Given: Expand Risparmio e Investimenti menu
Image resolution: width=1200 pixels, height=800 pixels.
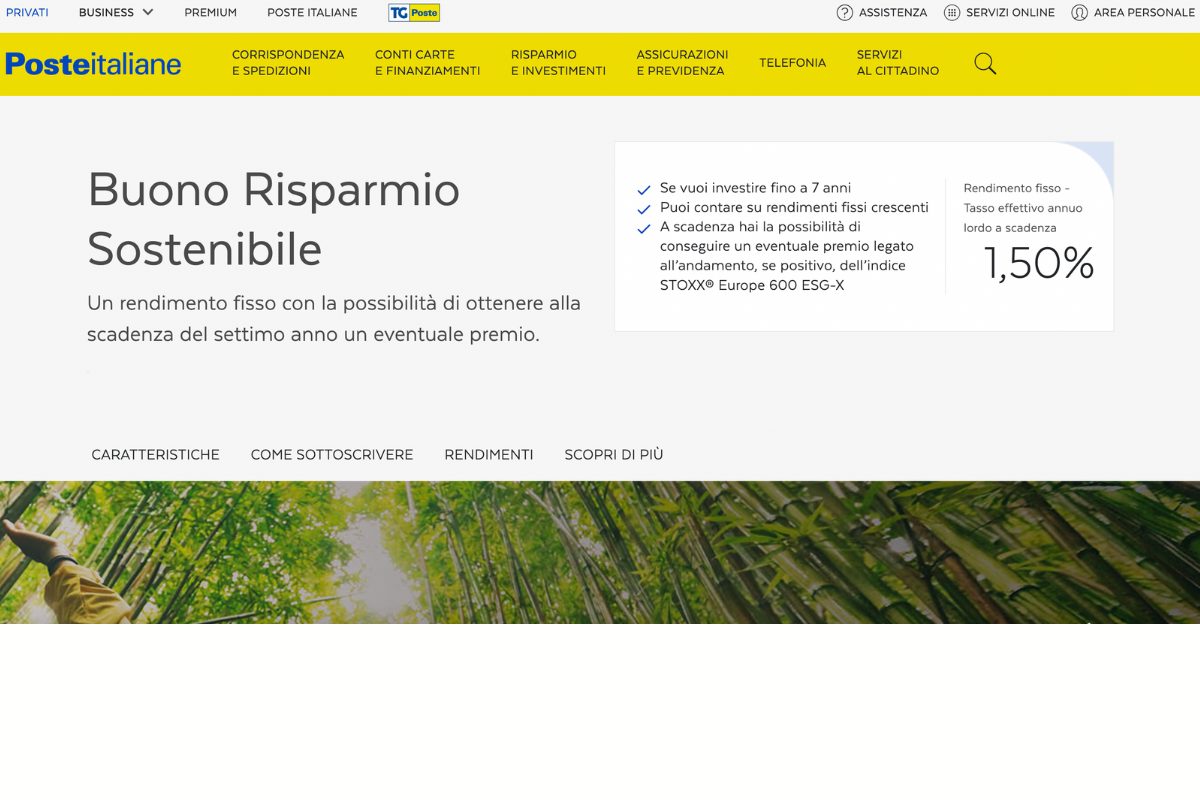Looking at the screenshot, I should pyautogui.click(x=558, y=63).
